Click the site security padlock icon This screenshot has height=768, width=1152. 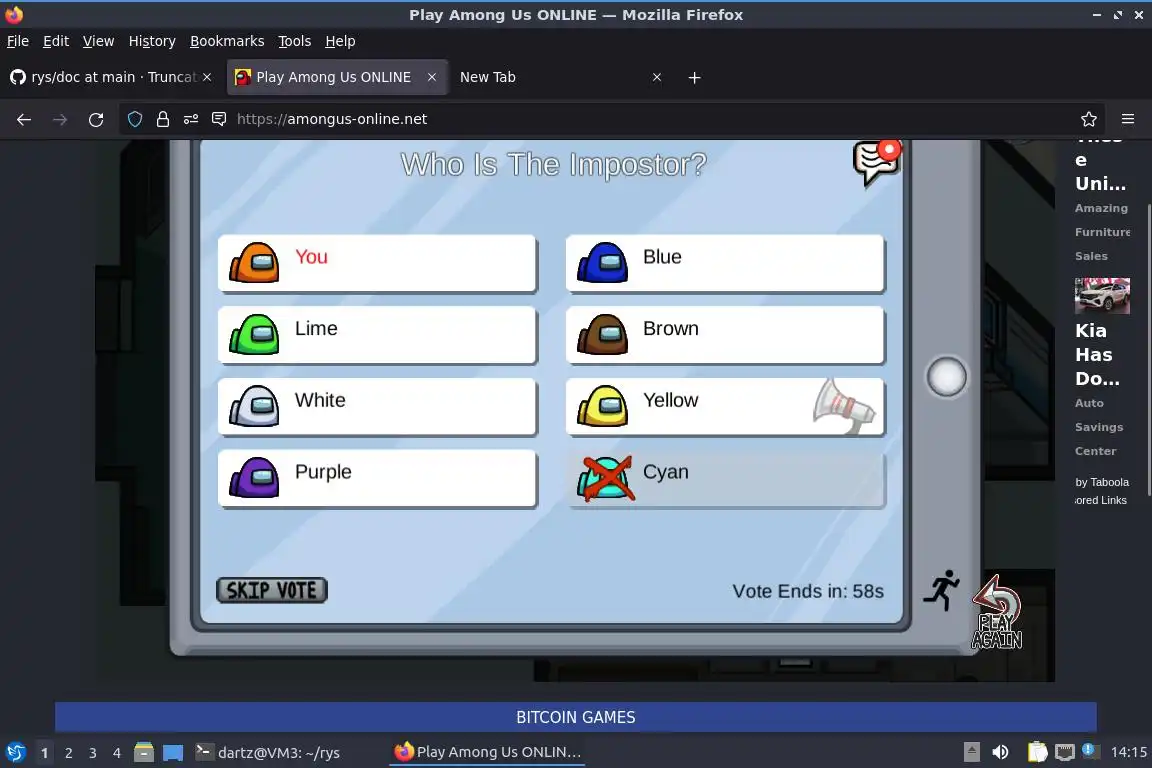[x=163, y=119]
